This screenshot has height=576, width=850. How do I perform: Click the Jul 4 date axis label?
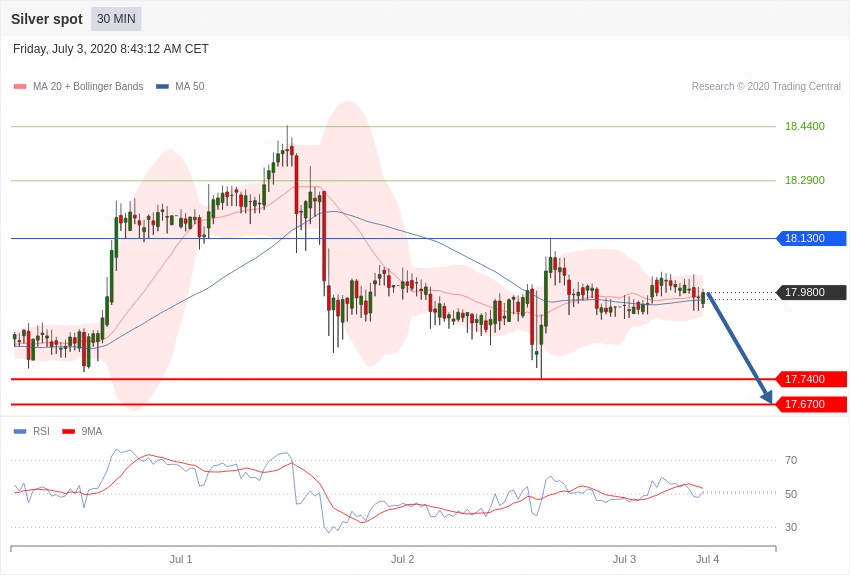(x=707, y=559)
